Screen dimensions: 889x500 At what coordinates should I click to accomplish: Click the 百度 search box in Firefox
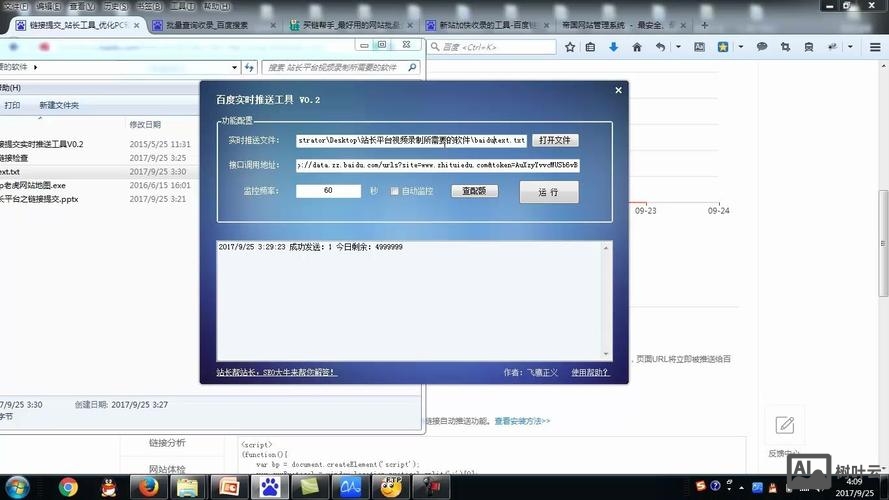(492, 47)
